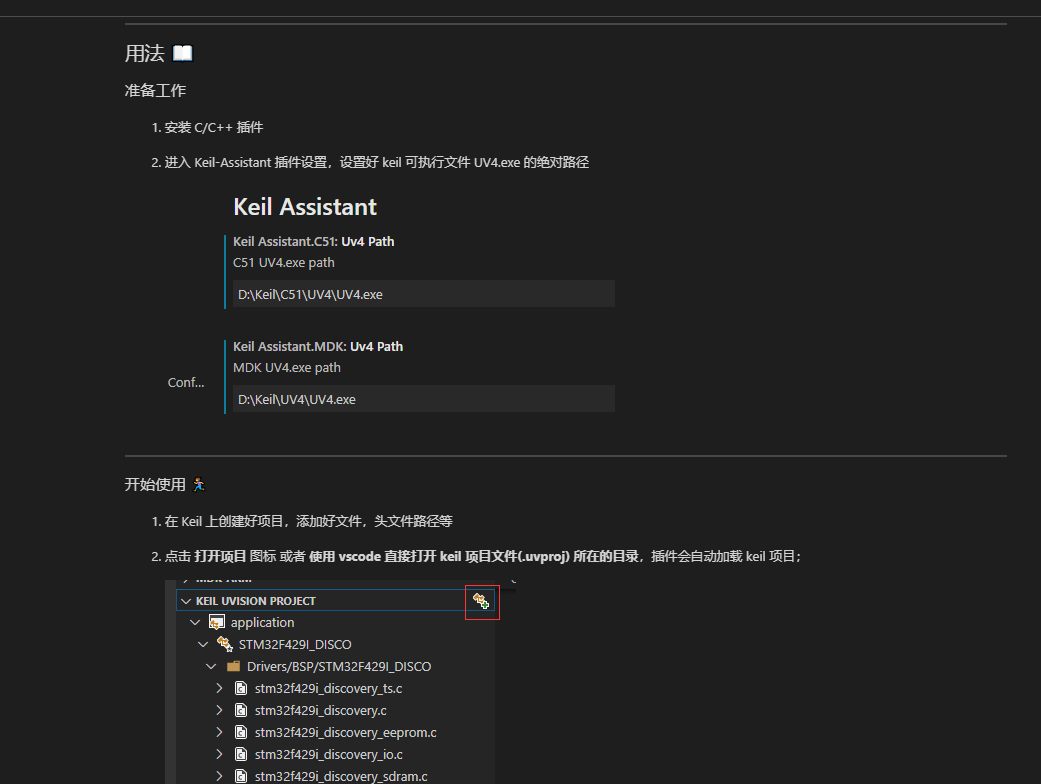Click the Keil Assistant.MDK: Uv4 Path label

coord(318,347)
